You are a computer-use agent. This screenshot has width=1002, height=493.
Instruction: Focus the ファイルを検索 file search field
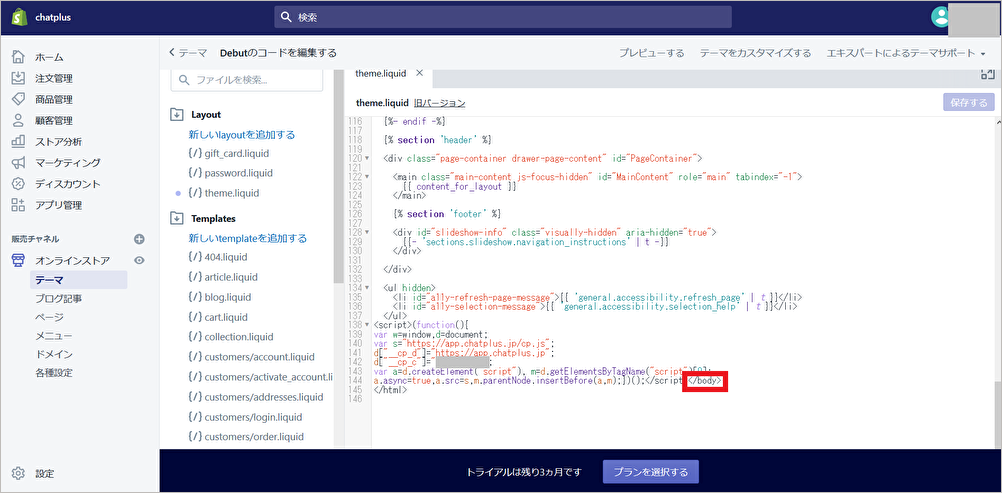pyautogui.click(x=247, y=81)
